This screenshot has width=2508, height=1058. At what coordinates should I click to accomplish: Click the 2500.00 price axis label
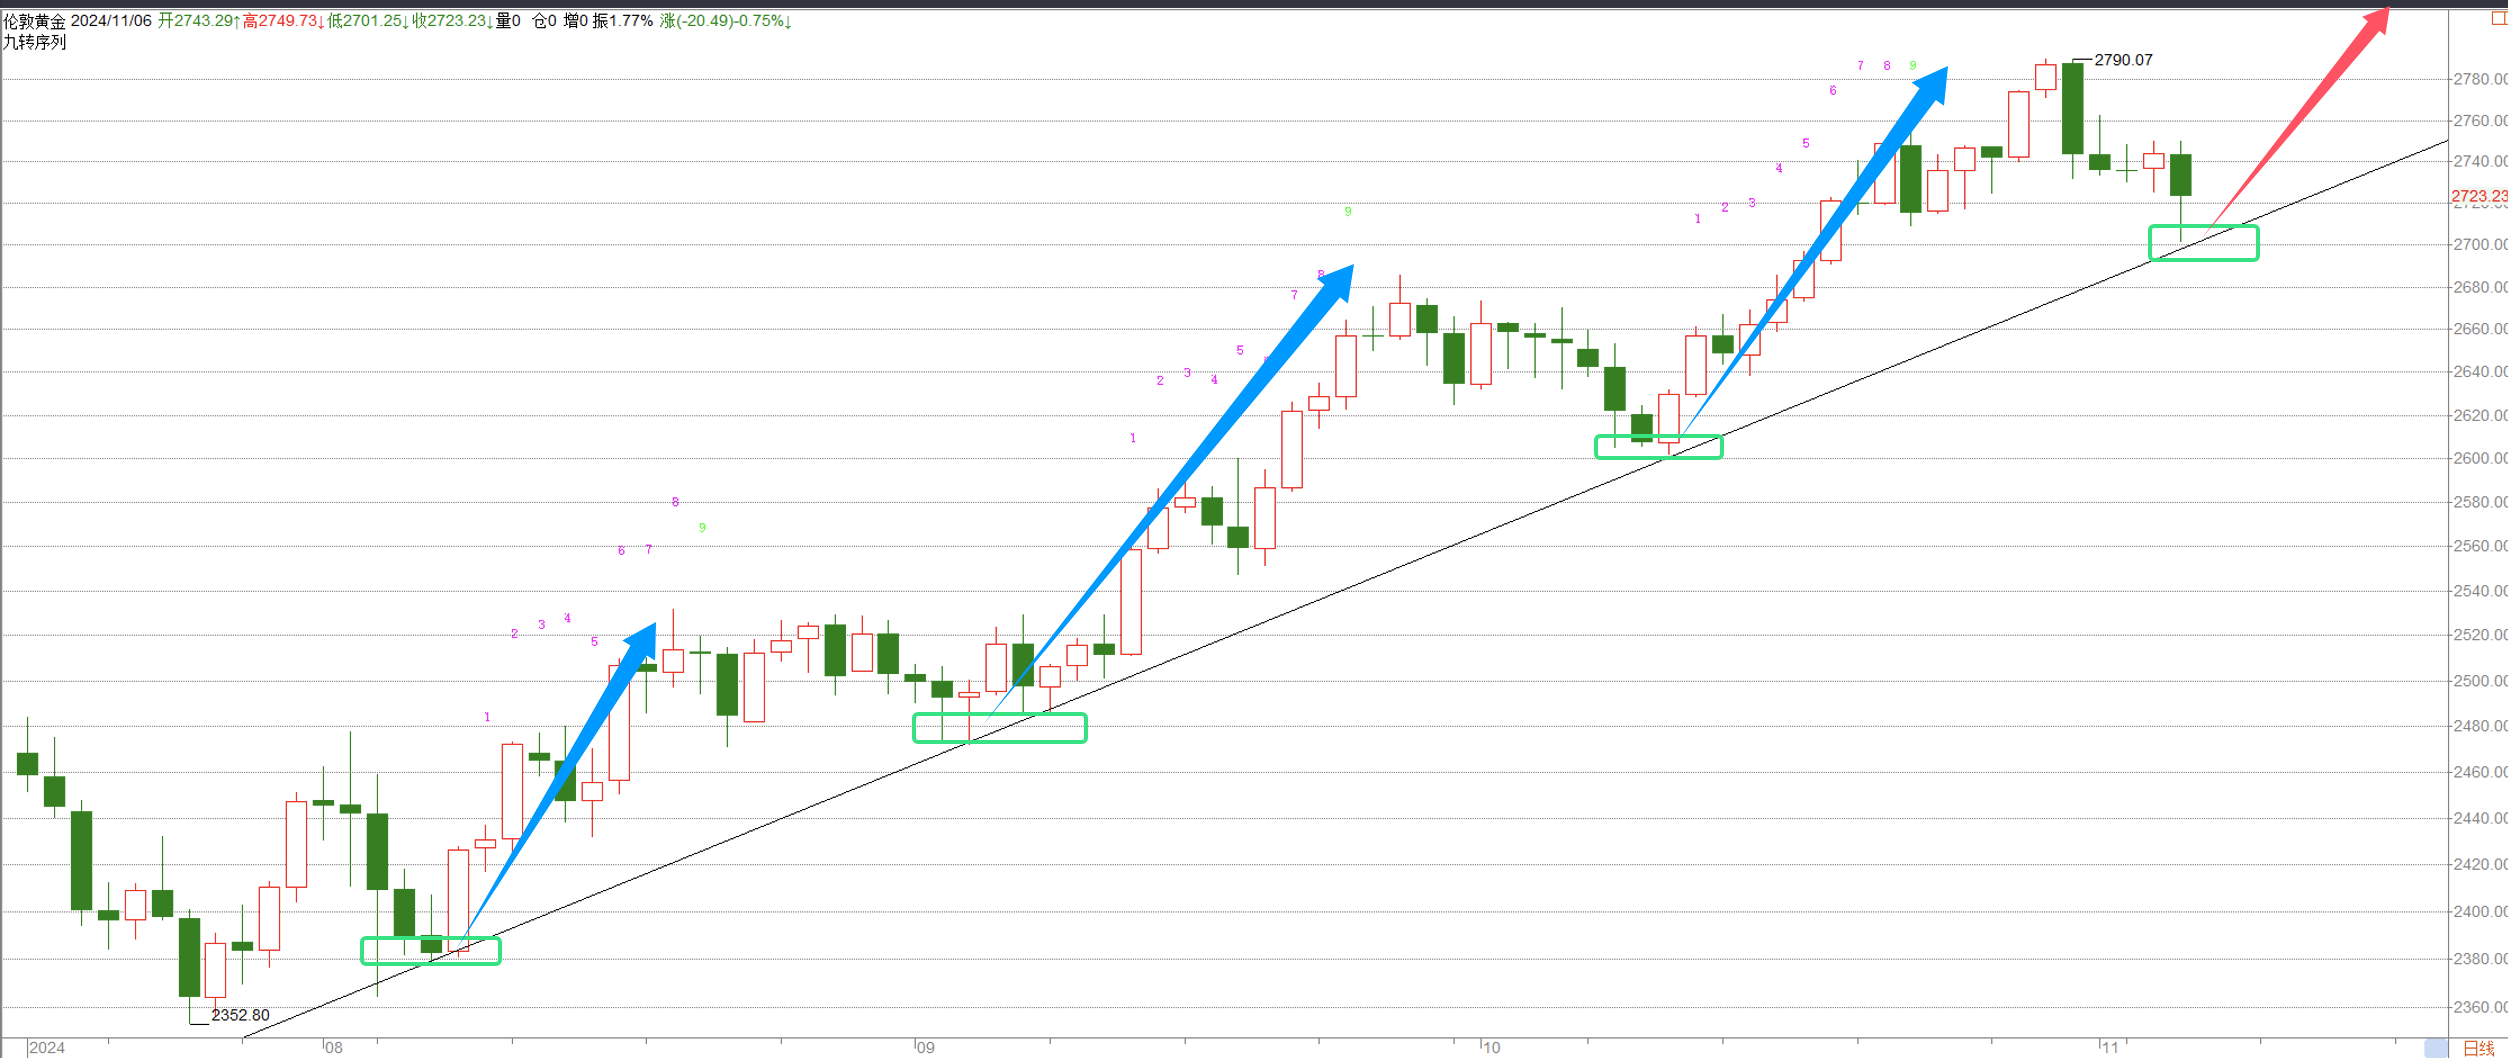(x=2480, y=681)
